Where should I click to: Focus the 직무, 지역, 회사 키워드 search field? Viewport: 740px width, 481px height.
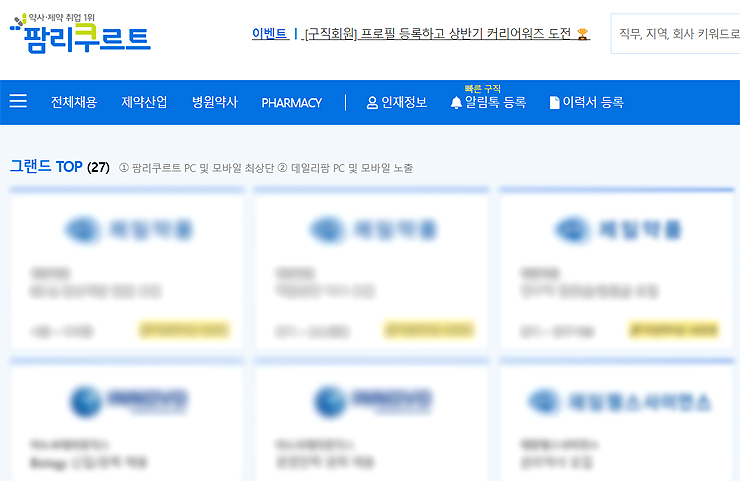coord(675,34)
